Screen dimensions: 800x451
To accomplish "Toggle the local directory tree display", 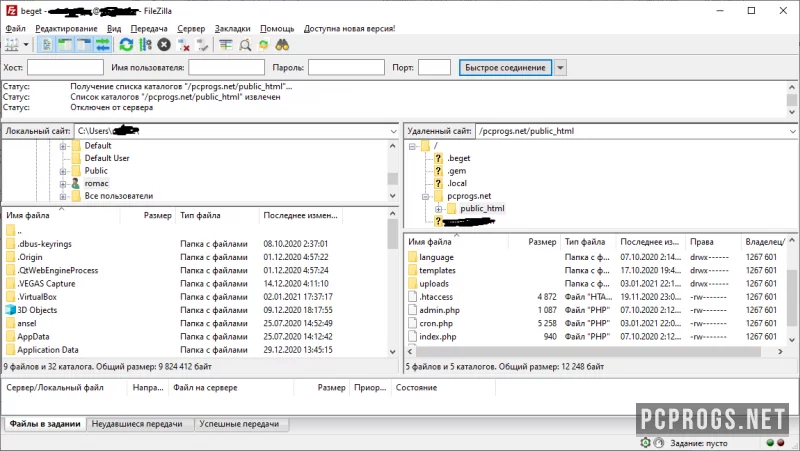I will (65, 45).
